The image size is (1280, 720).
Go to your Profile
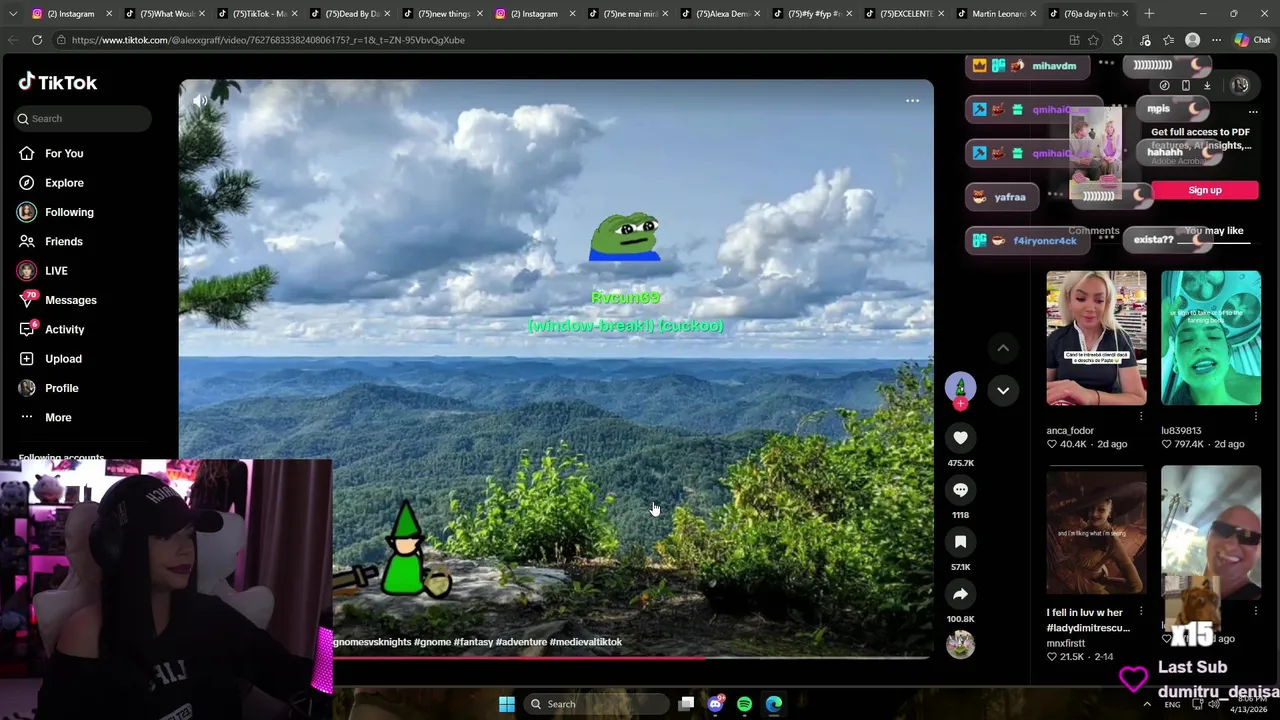48,388
